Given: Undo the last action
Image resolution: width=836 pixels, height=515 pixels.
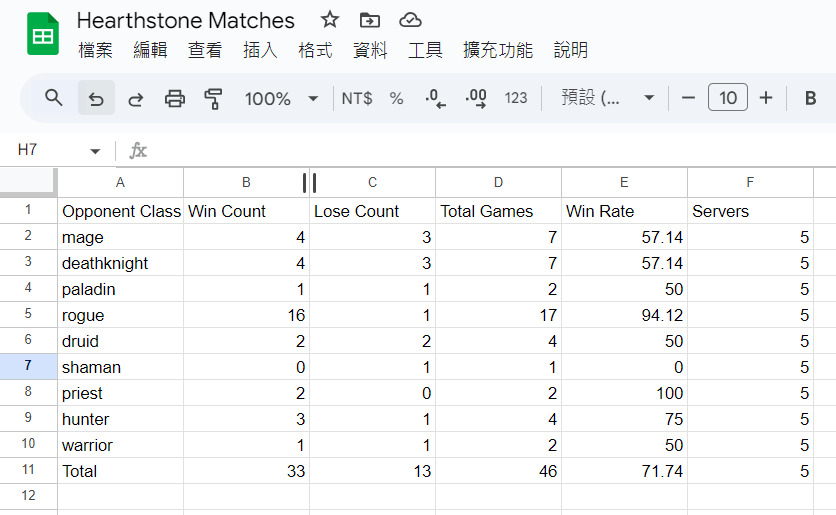Looking at the screenshot, I should click(96, 98).
